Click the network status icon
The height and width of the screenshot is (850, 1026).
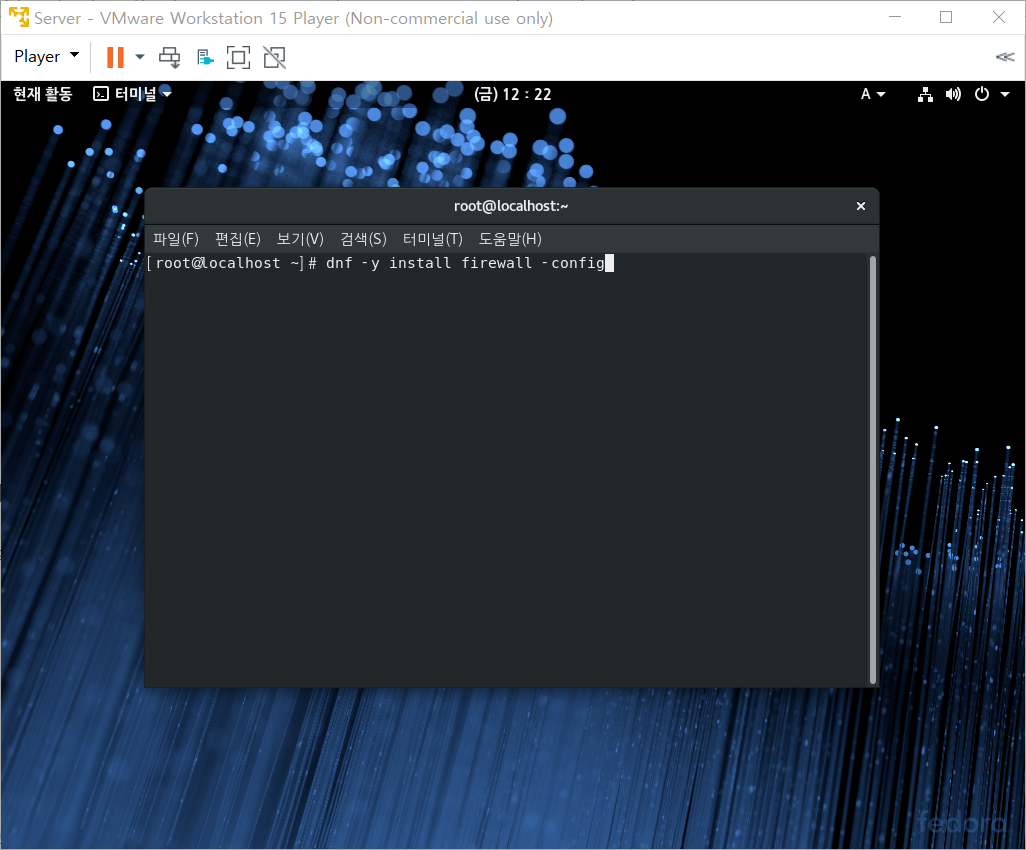pos(925,94)
